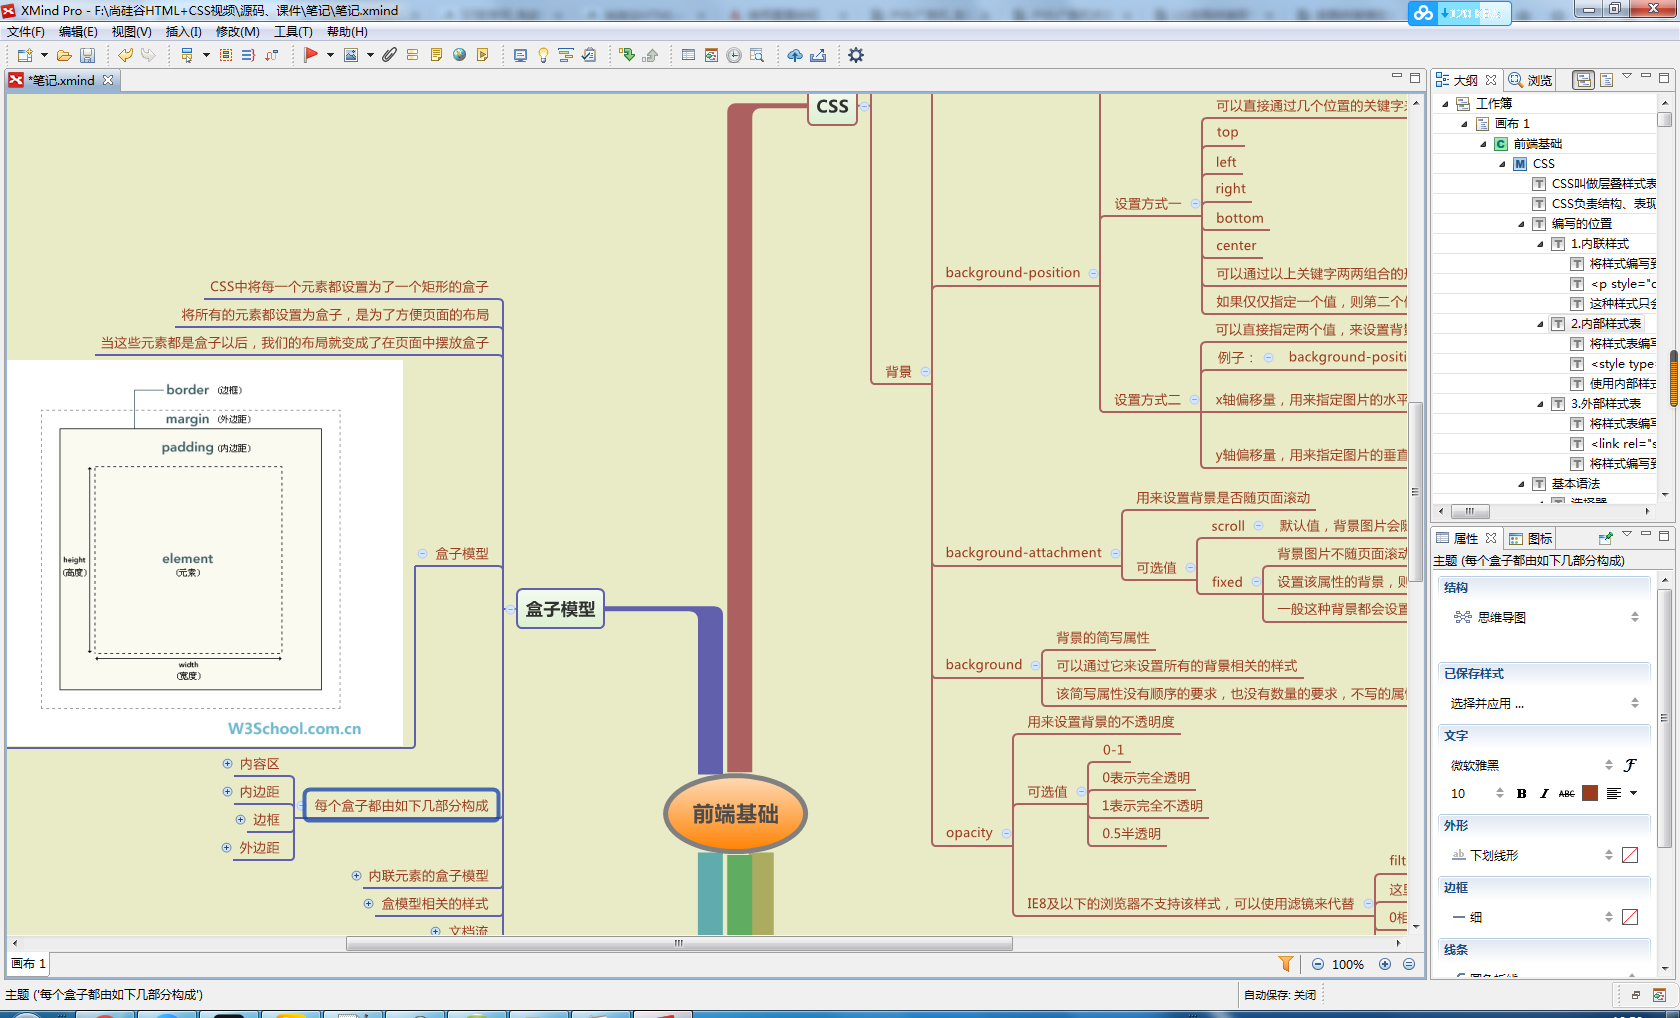Click the light bulb brainstorm icon
Screen dimensions: 1680x1018
tap(543, 56)
